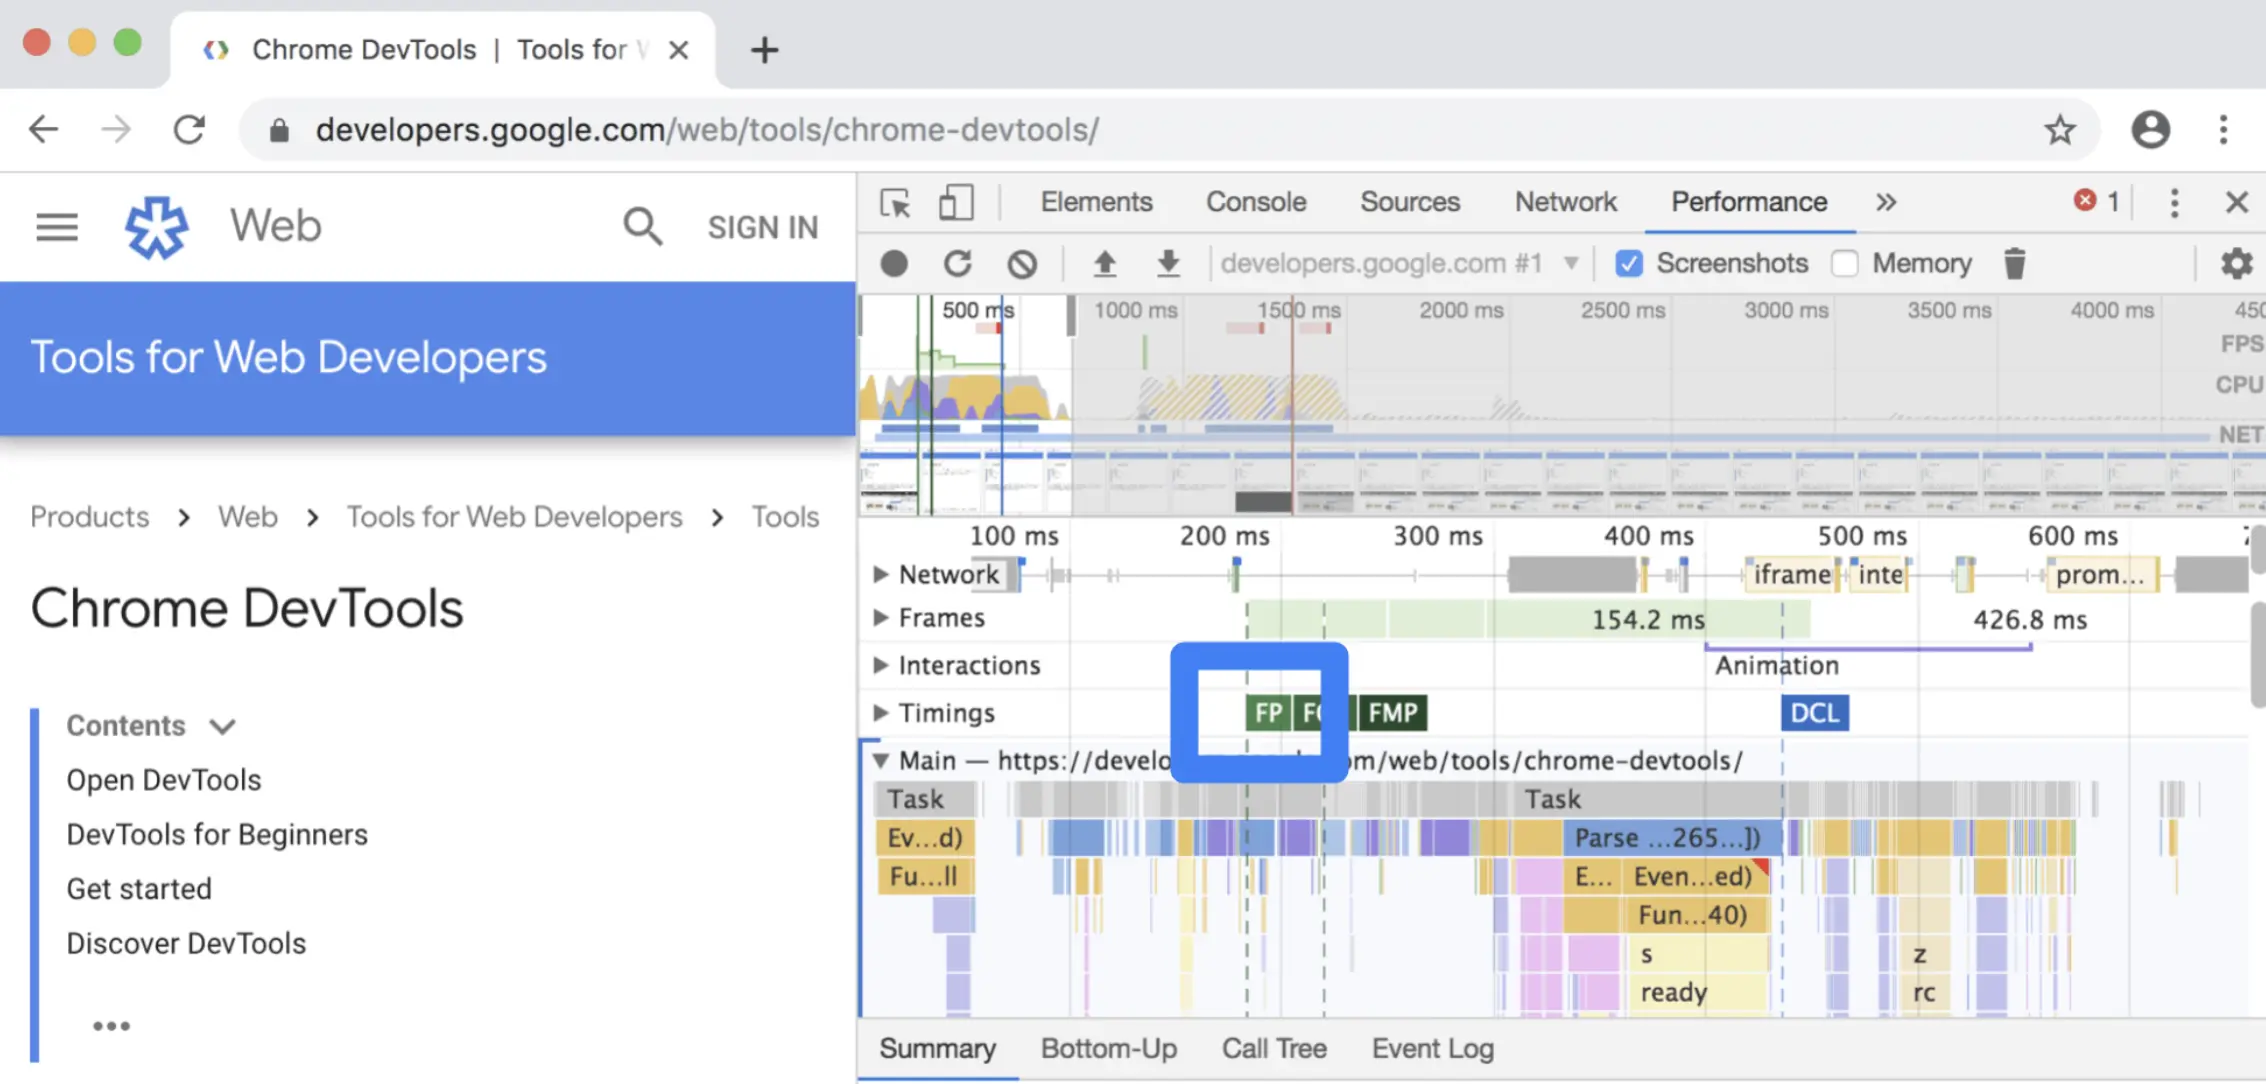
Task: Enable the Memory checkbox
Action: click(x=1844, y=264)
